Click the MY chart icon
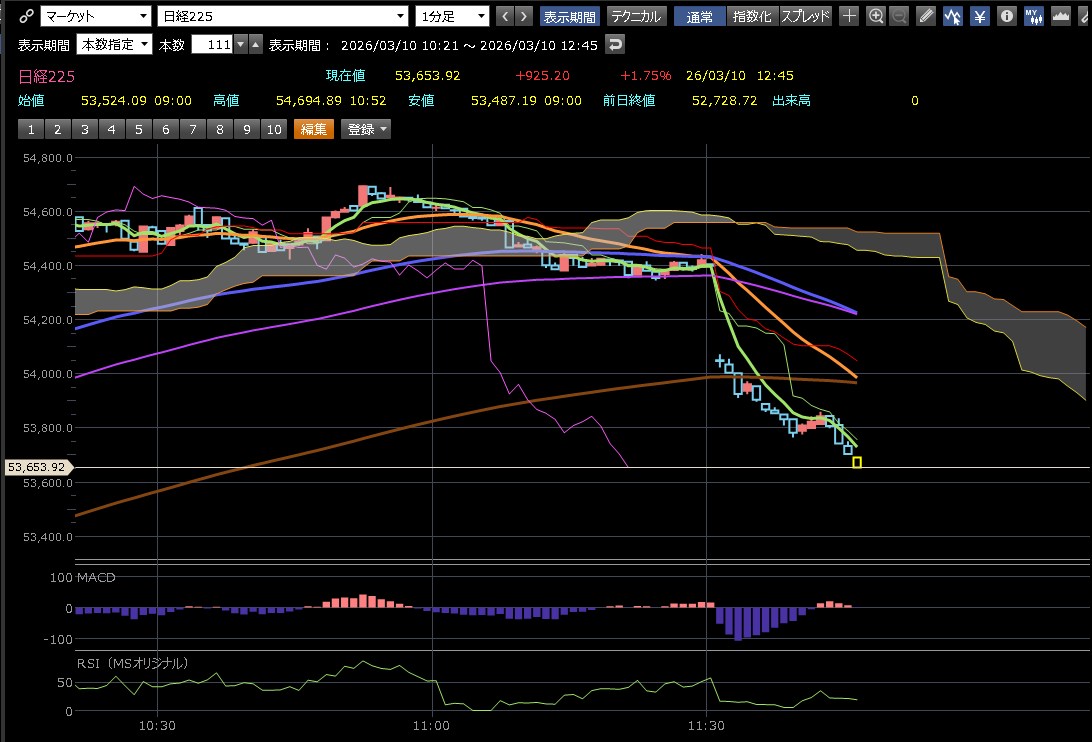1092x742 pixels. click(x=1034, y=16)
